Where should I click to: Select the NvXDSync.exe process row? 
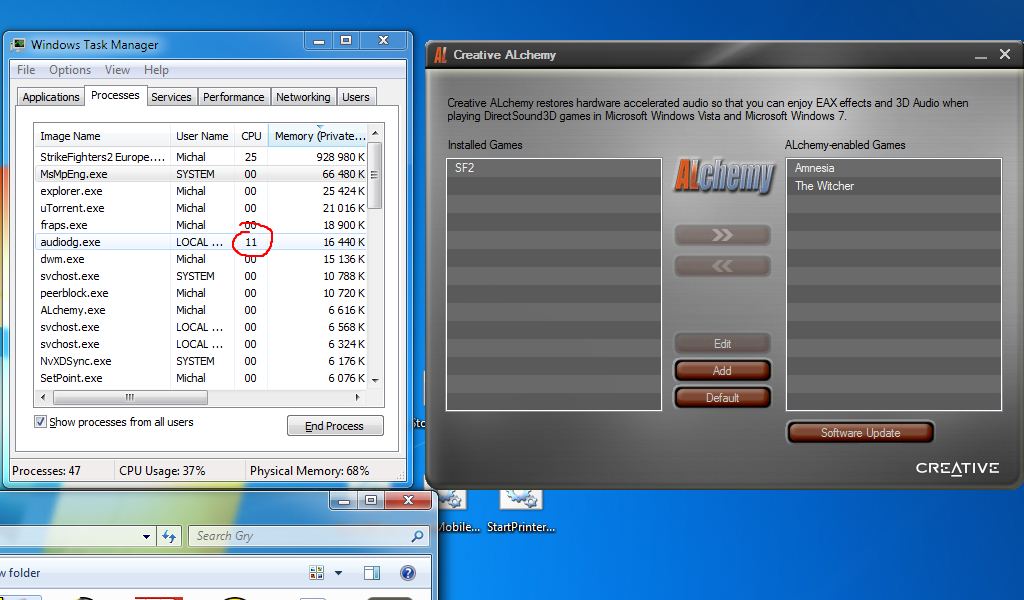[201, 360]
